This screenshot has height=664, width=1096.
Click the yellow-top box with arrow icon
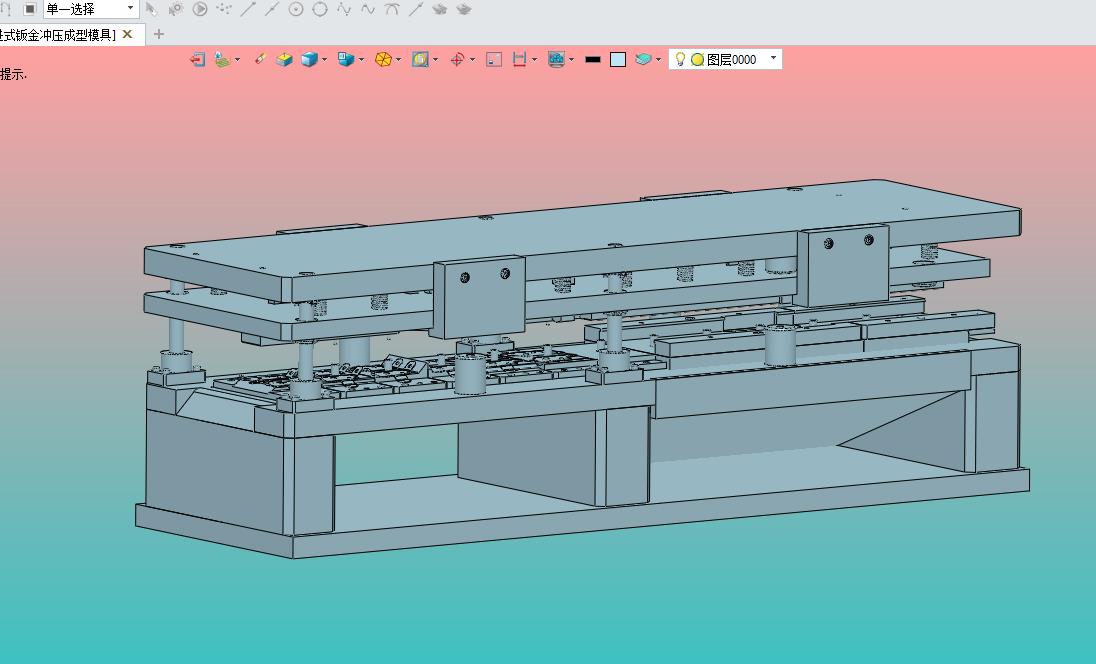(284, 59)
